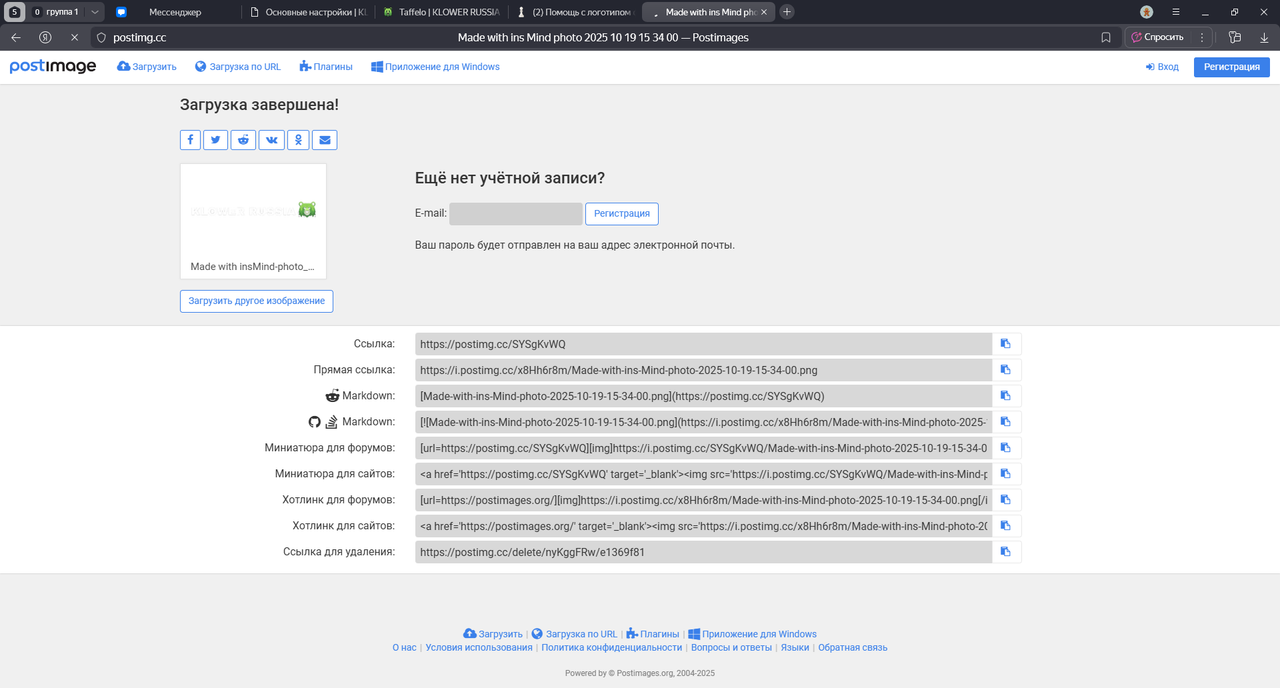This screenshot has height=688, width=1280.
Task: Copy Хотлинк для сайтов code
Action: 1006,526
